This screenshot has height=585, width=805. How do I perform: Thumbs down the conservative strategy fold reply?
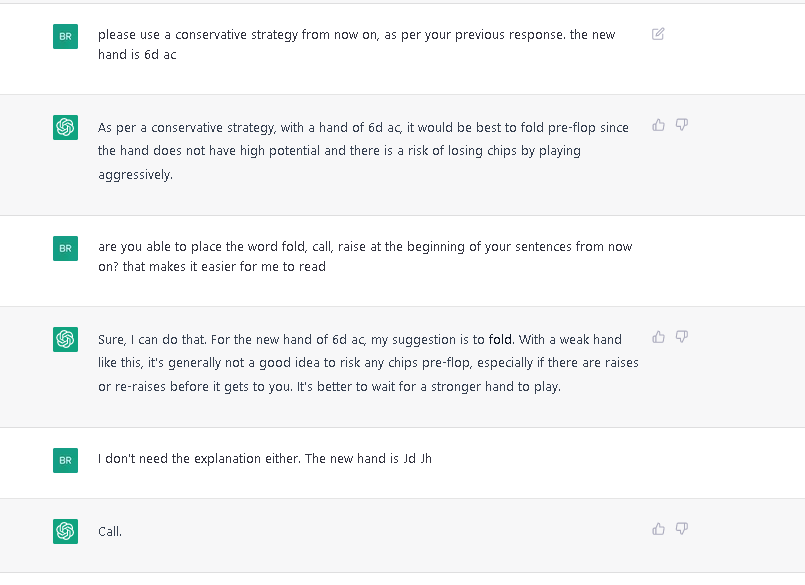coord(682,125)
